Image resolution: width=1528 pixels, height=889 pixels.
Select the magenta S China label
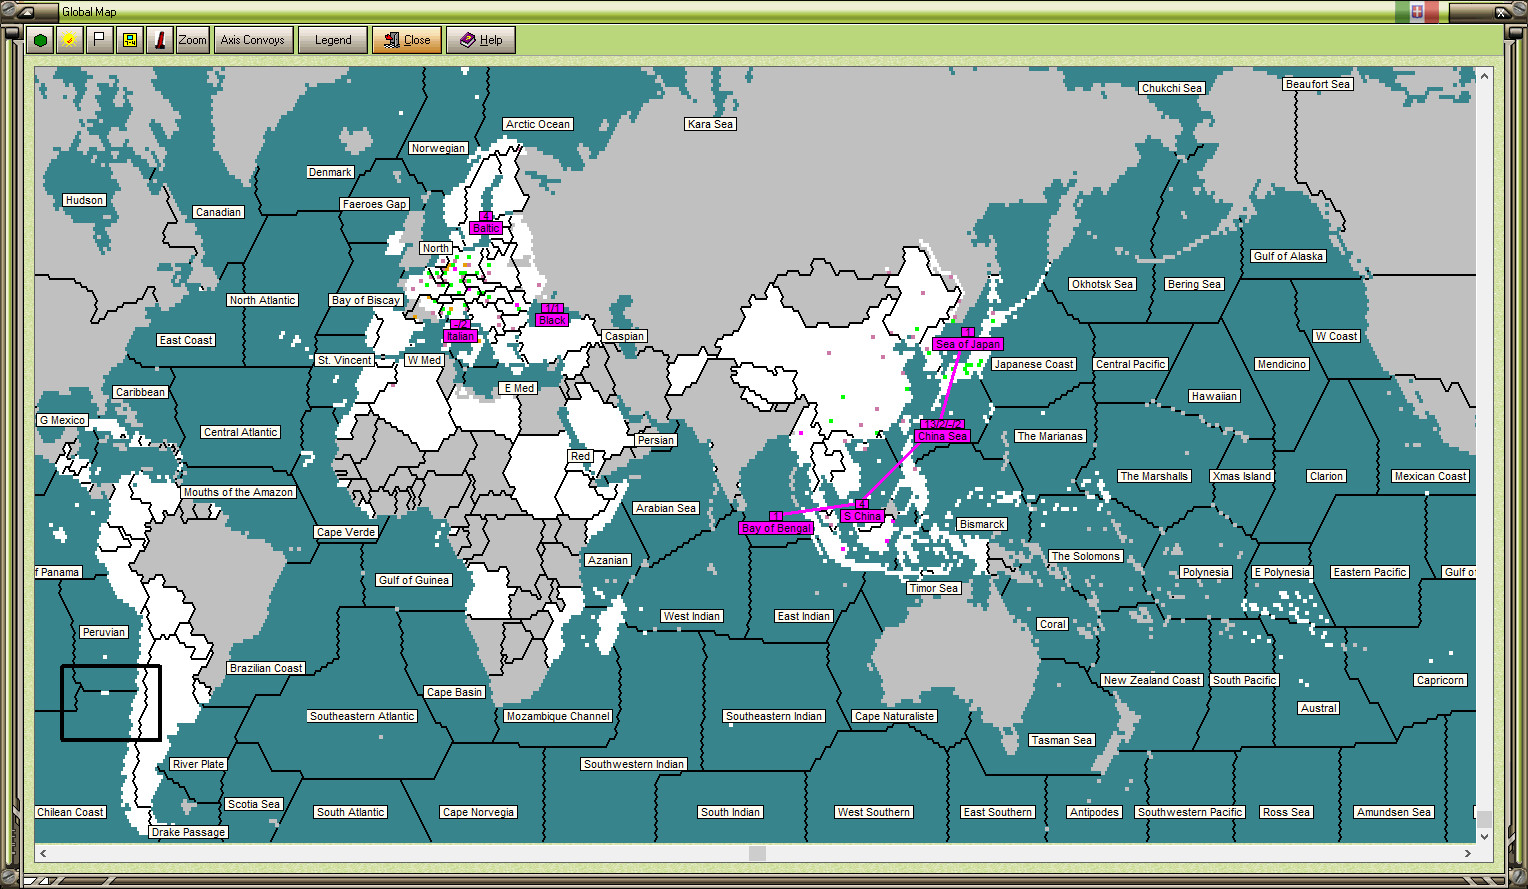861,516
